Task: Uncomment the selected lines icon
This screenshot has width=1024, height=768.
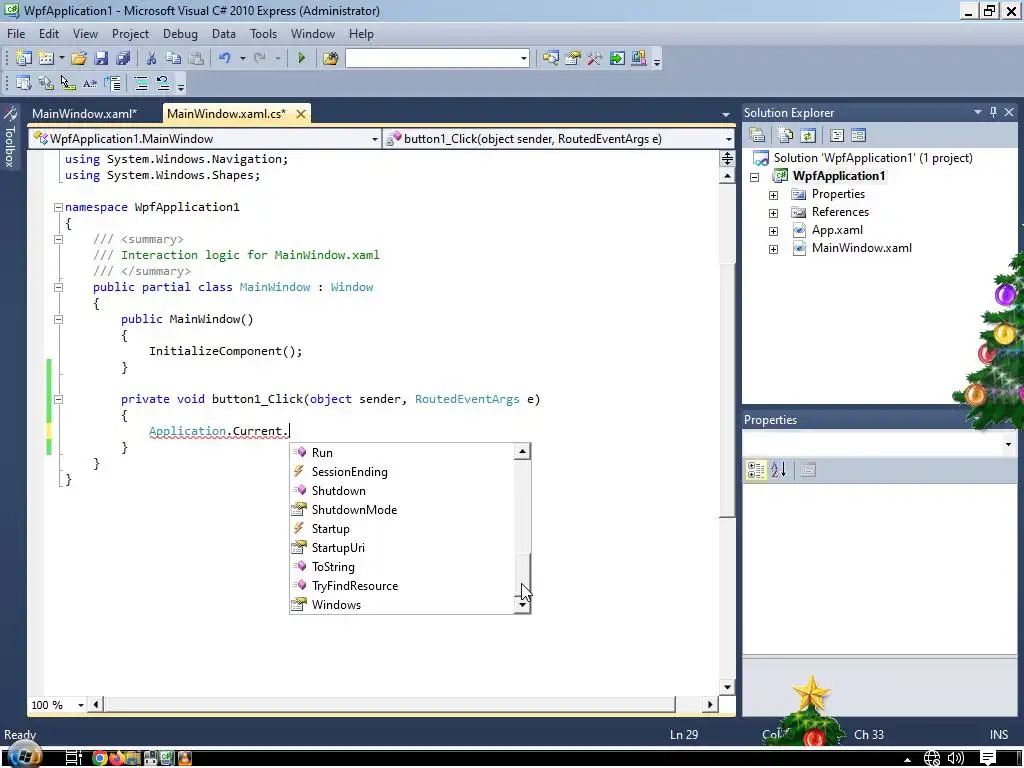Action: (163, 83)
